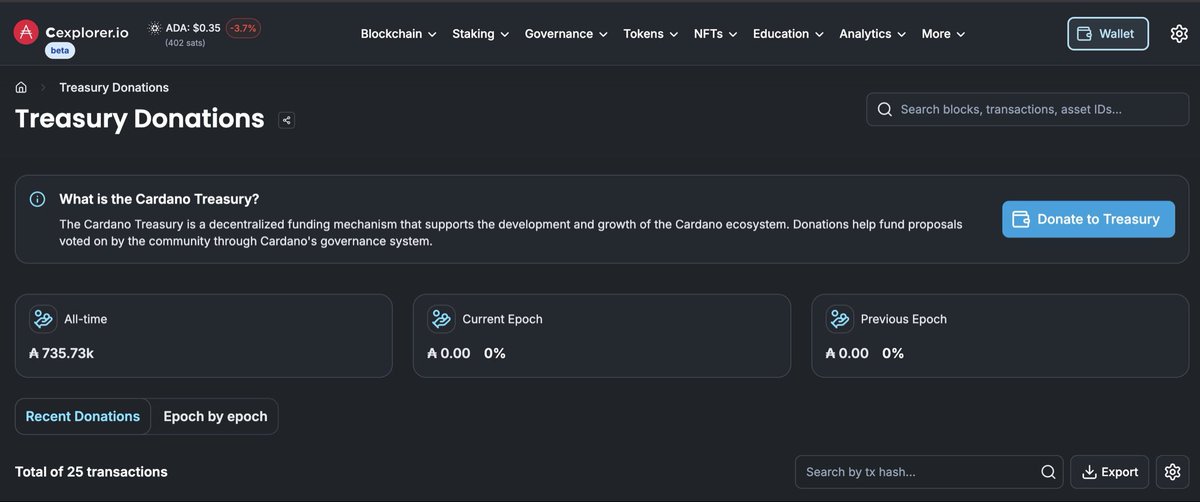Screen dimensions: 1200x502
Task: Click the (402 sats) text
Action: pos(186,43)
